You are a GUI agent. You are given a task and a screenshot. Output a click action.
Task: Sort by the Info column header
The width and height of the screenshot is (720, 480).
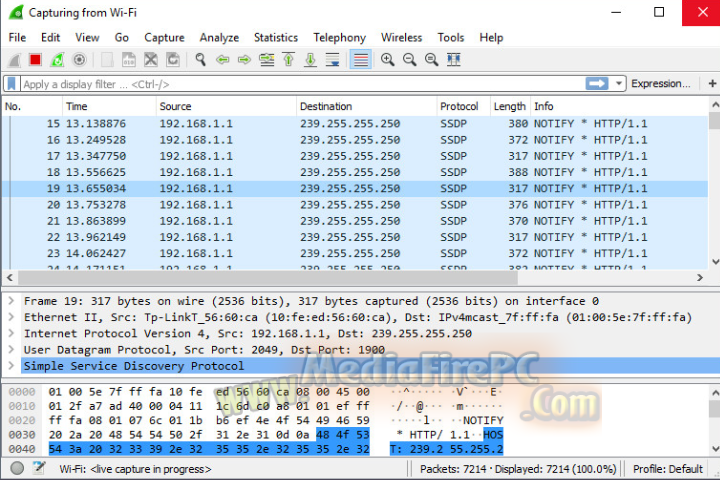pyautogui.click(x=620, y=107)
